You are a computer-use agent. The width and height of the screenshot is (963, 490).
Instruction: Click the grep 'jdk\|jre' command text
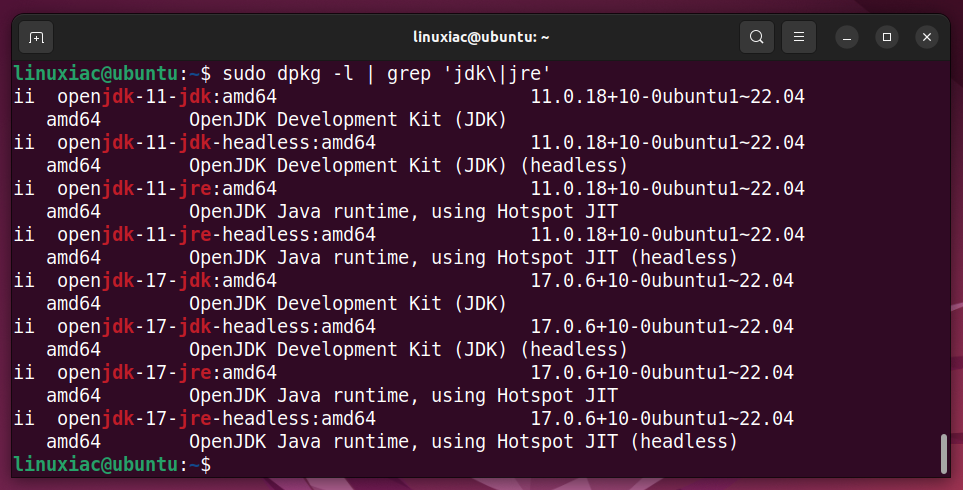pos(469,74)
